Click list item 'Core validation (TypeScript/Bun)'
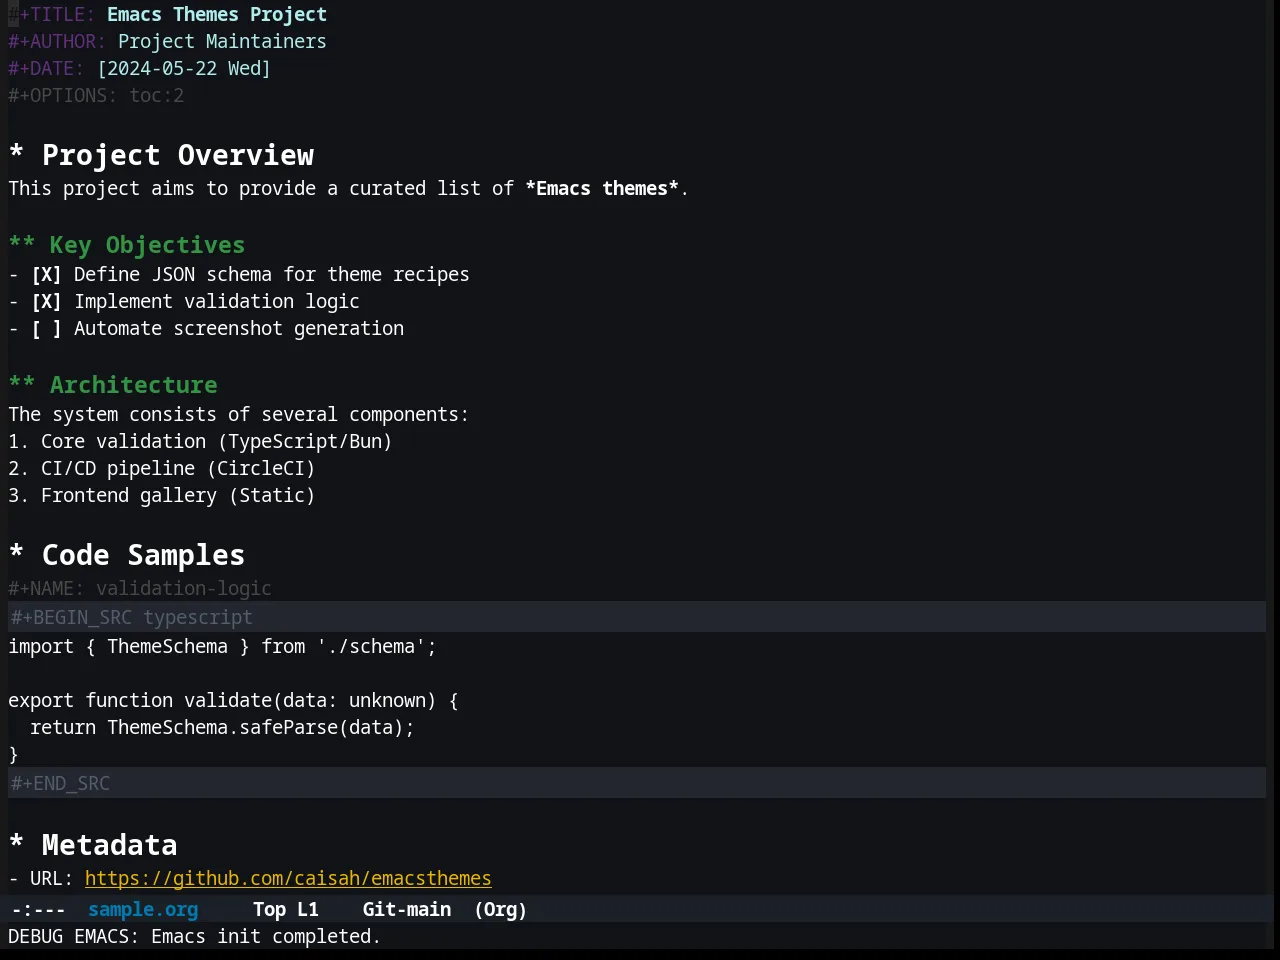The width and height of the screenshot is (1280, 960). click(x=216, y=441)
